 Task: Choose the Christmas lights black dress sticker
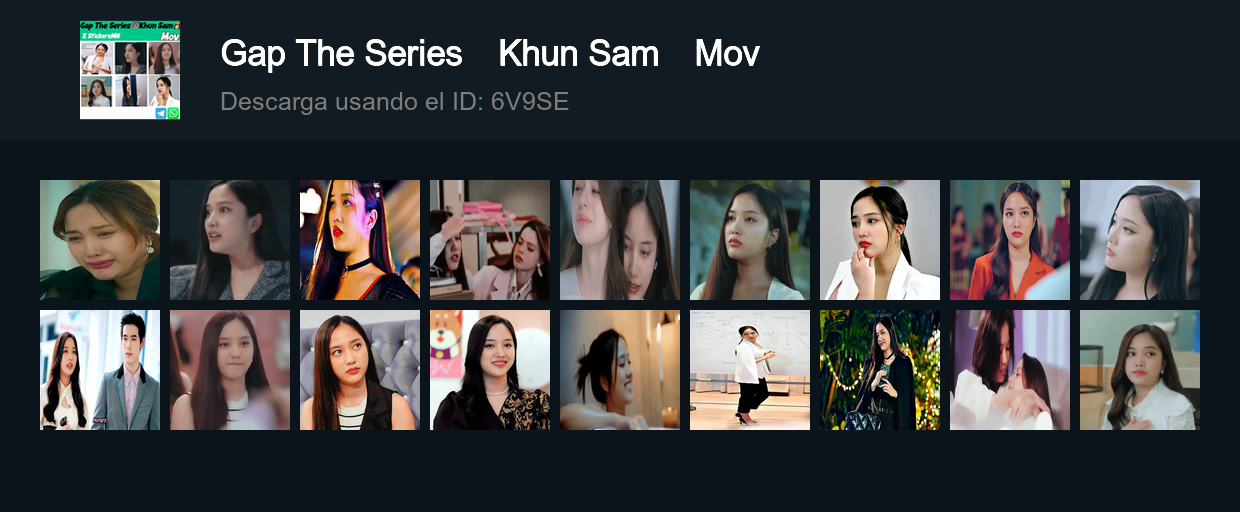click(x=880, y=370)
